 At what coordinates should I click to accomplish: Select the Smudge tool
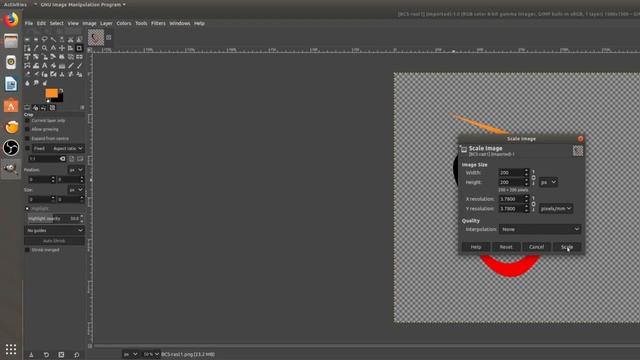[x=36, y=83]
